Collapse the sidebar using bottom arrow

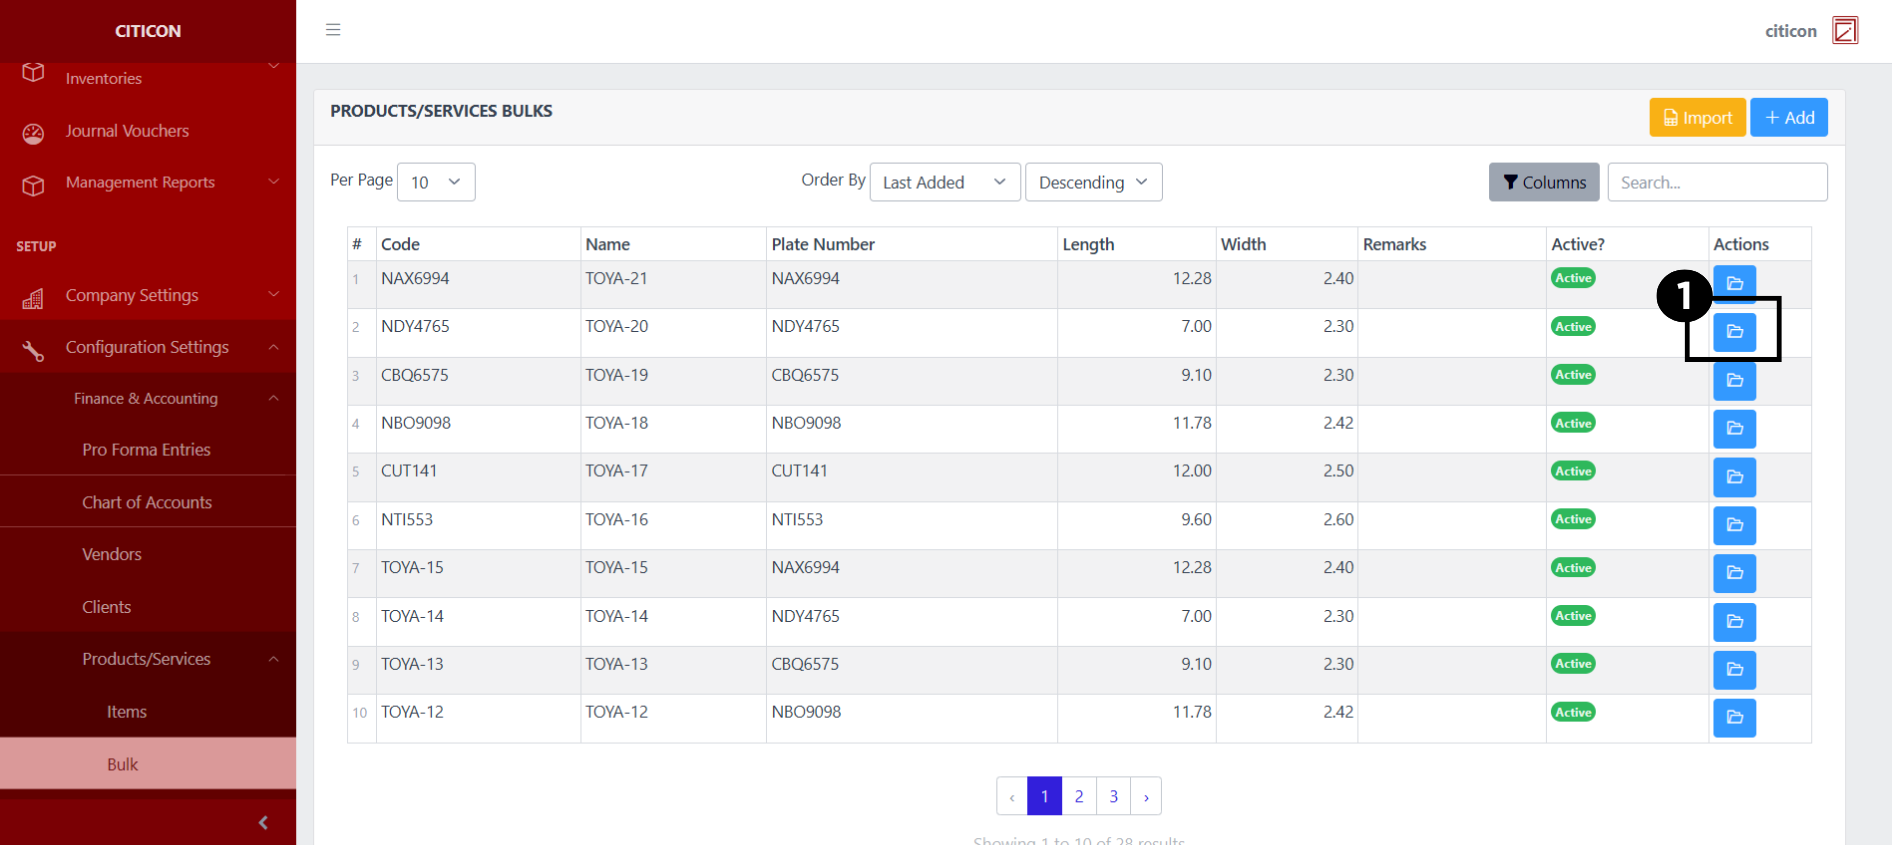263,822
